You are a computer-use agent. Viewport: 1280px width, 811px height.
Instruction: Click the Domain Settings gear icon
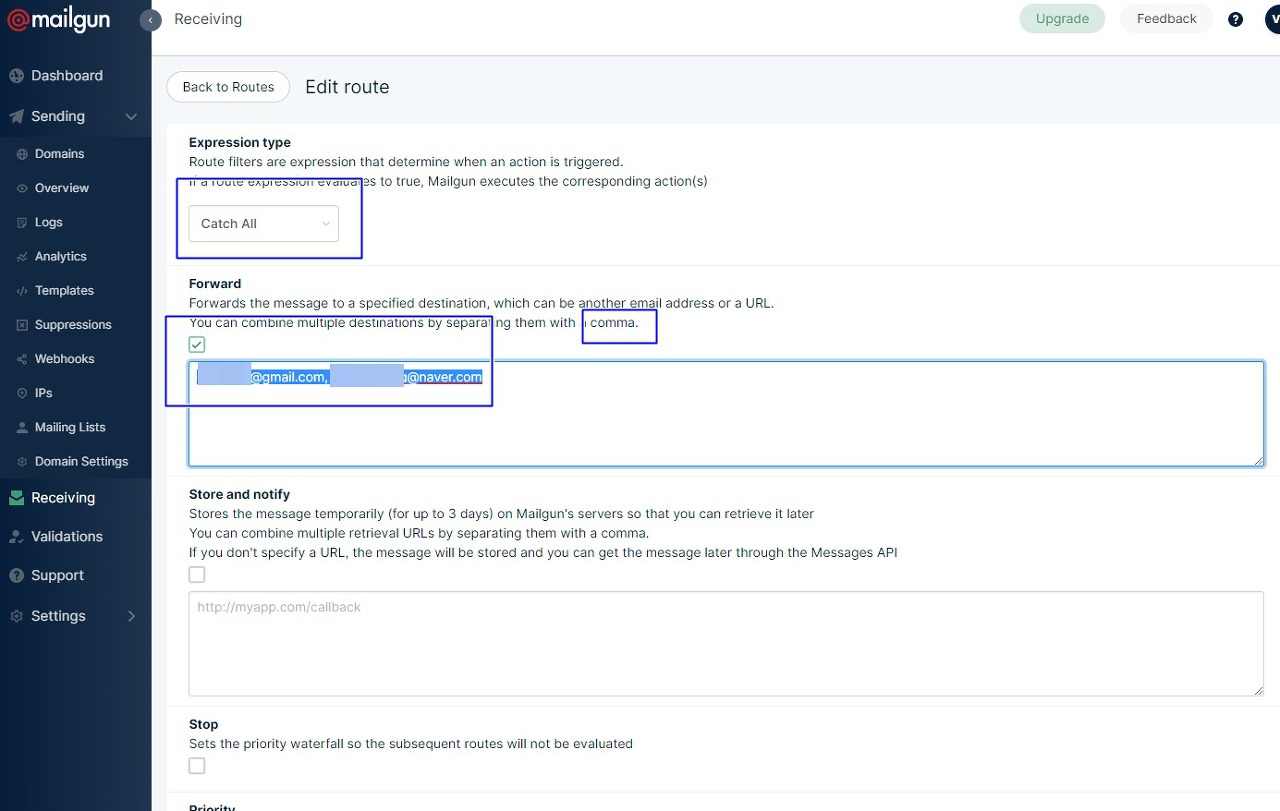click(22, 462)
